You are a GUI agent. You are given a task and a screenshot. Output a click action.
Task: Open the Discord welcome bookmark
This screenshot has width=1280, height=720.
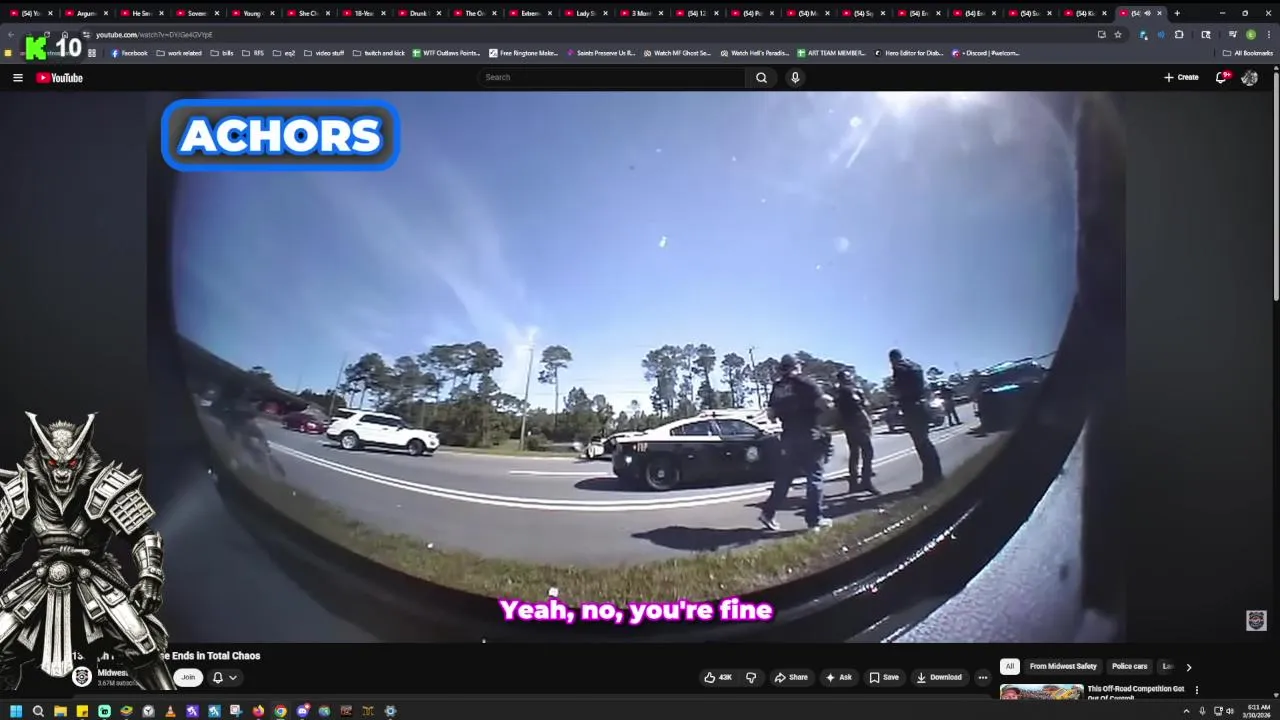click(x=986, y=53)
